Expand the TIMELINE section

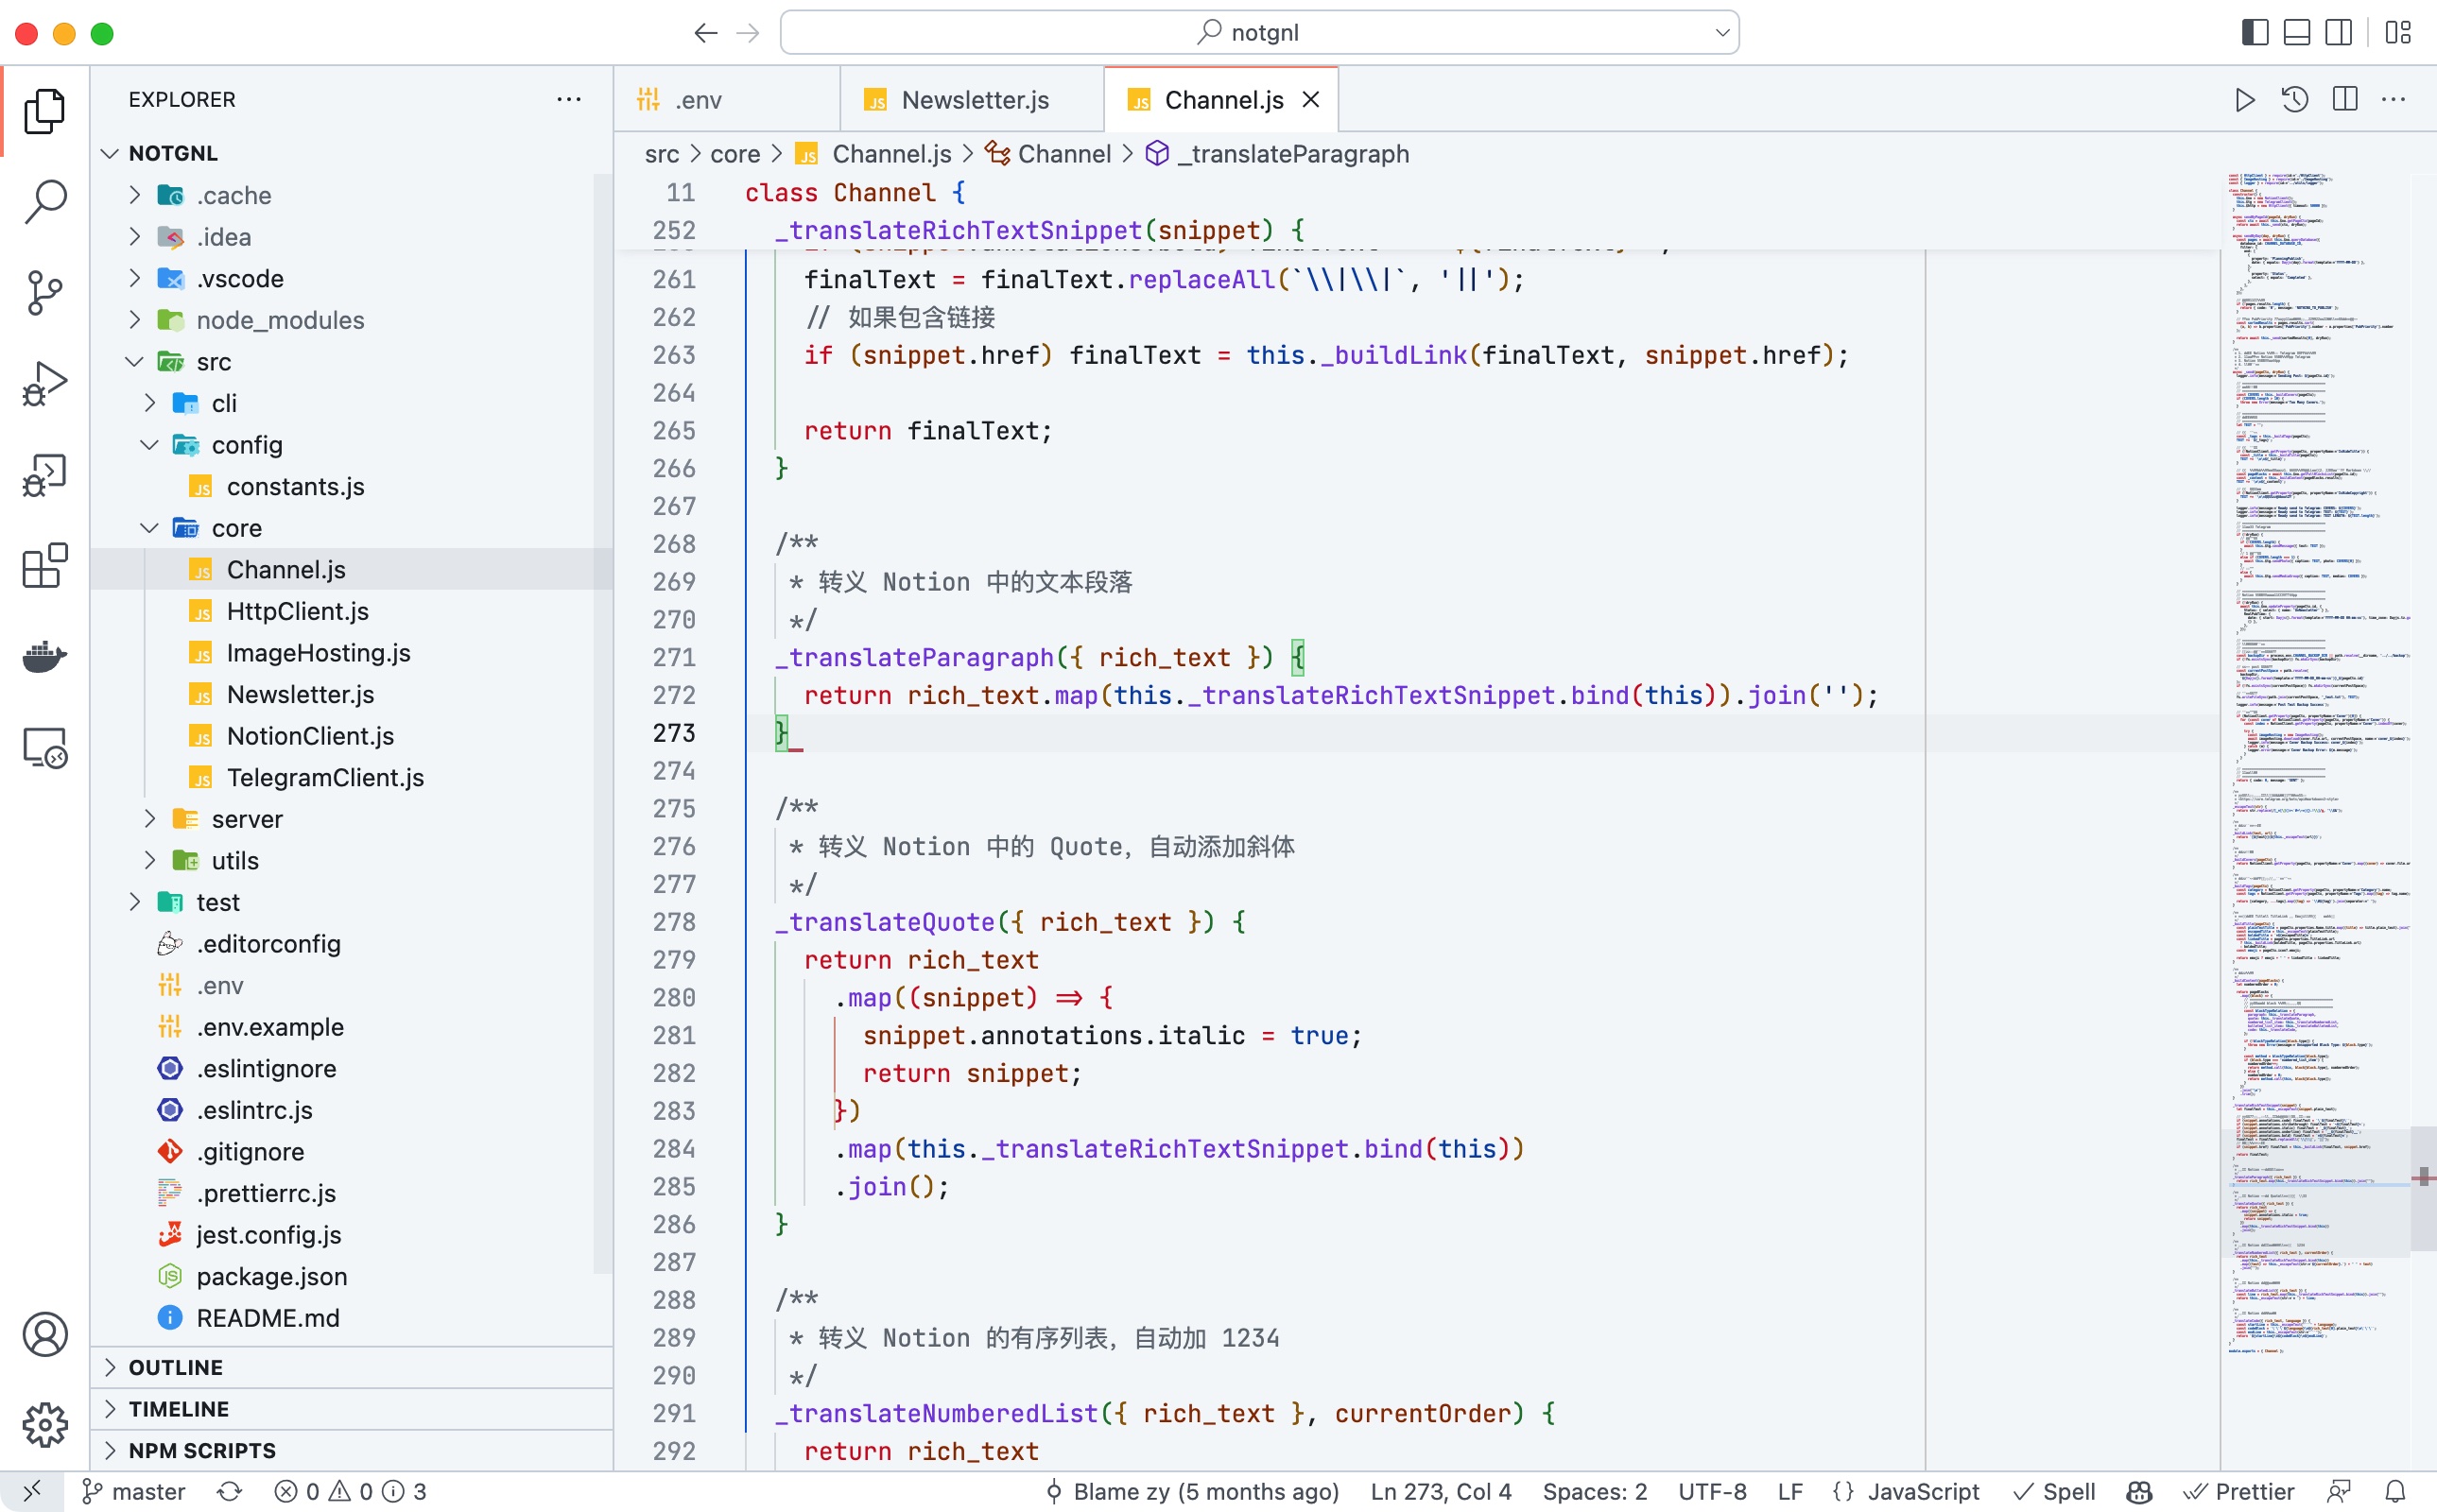click(x=350, y=1409)
